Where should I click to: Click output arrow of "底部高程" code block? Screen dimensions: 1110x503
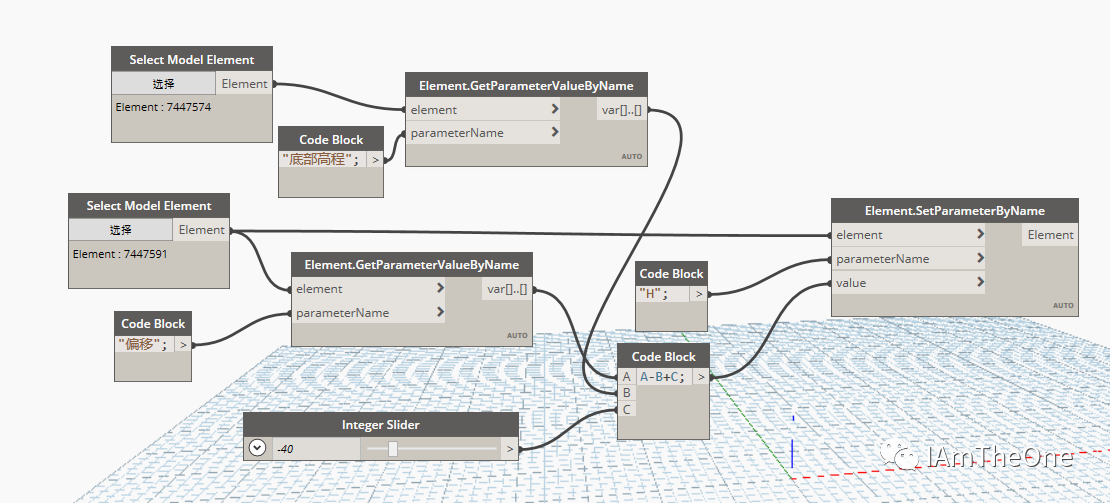click(375, 160)
